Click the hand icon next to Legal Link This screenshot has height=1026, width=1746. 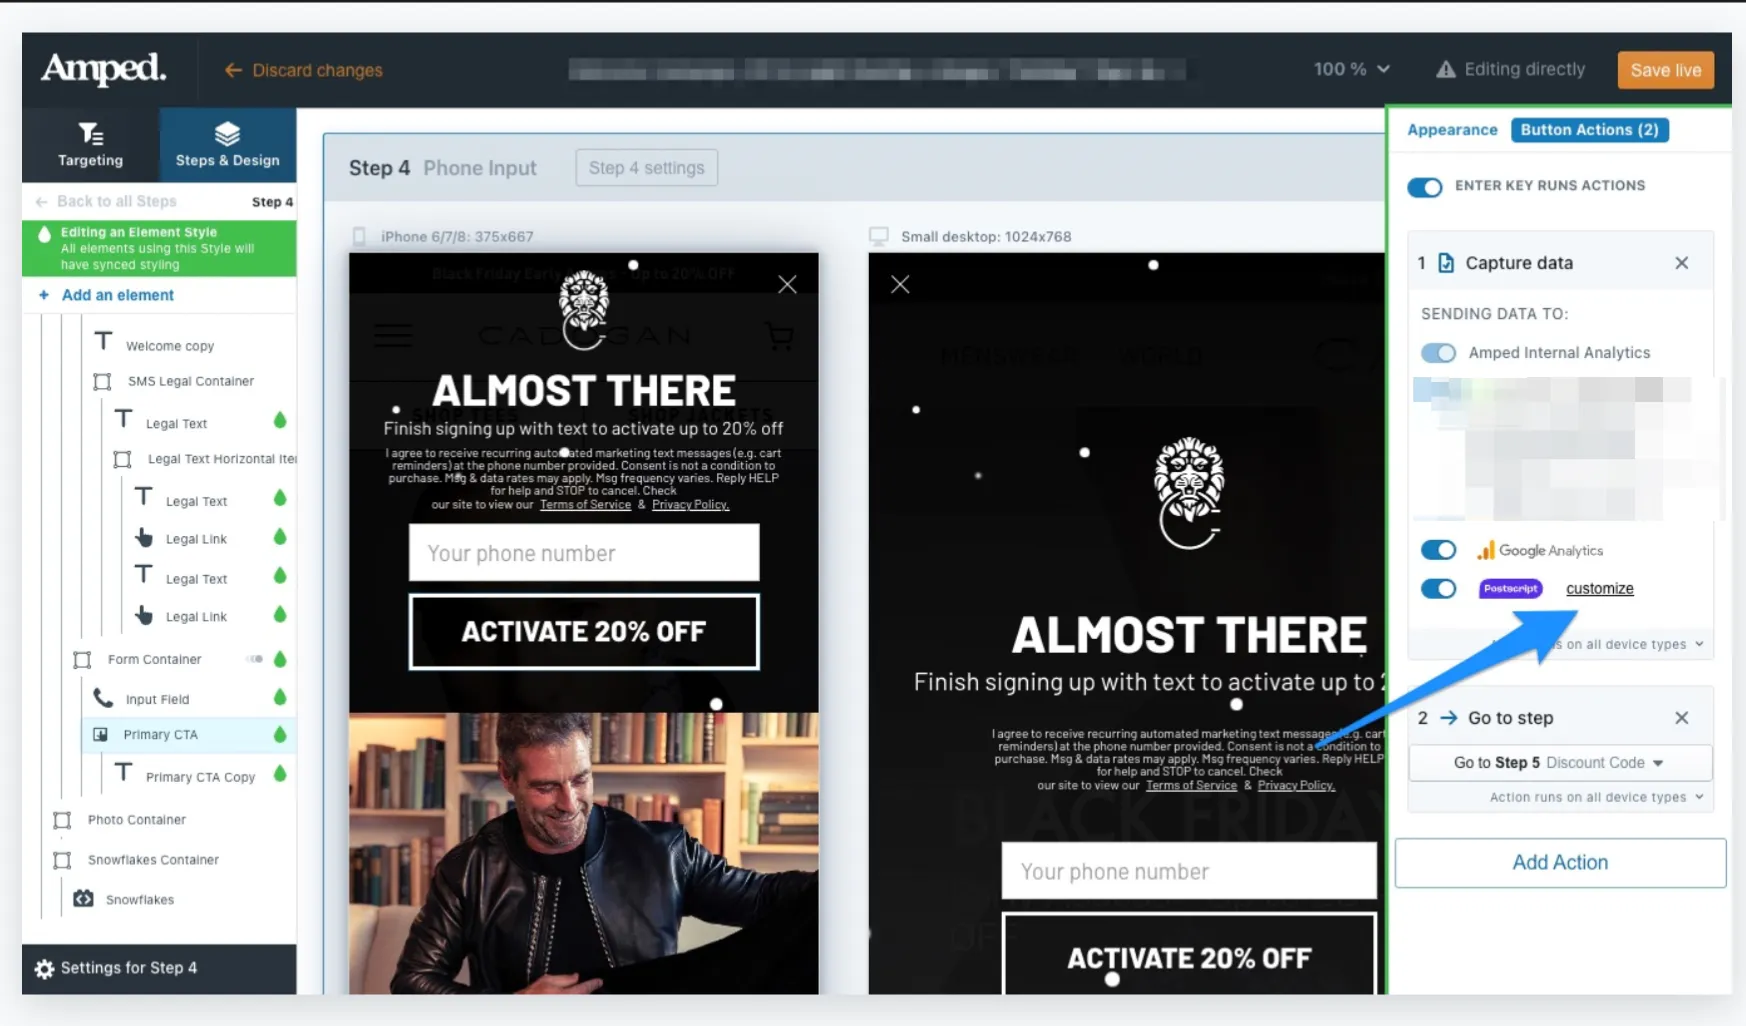coord(145,537)
